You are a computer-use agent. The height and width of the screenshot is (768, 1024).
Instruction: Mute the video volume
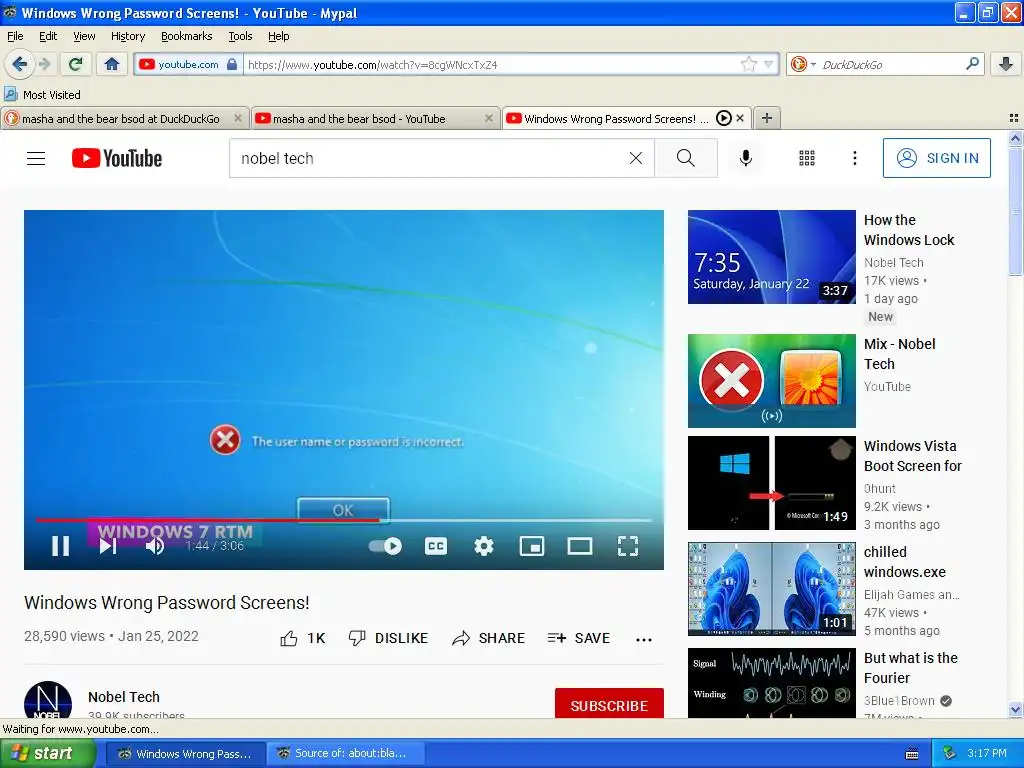155,546
